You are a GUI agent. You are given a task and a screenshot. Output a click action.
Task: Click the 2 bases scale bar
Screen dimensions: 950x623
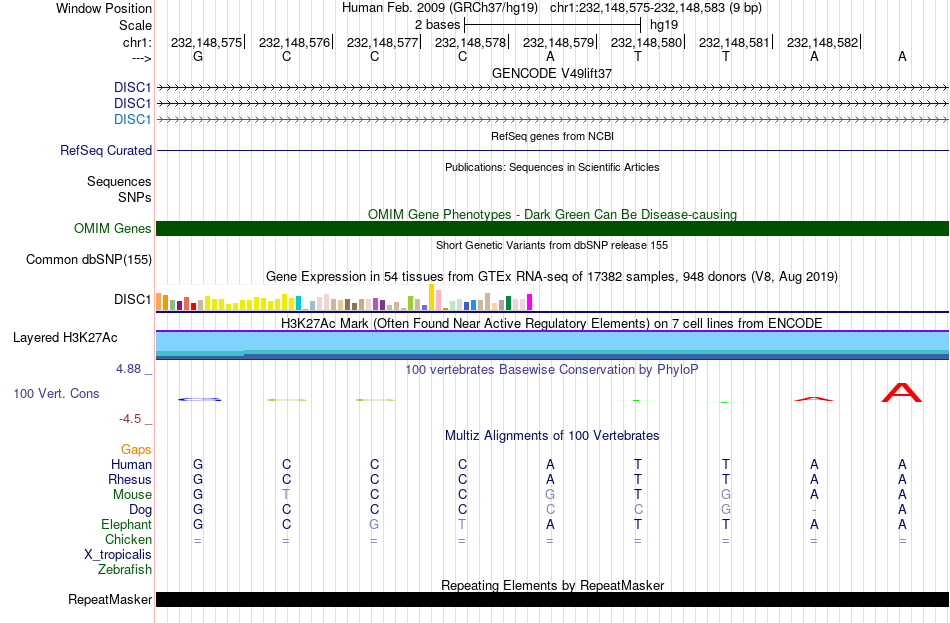coord(552,25)
